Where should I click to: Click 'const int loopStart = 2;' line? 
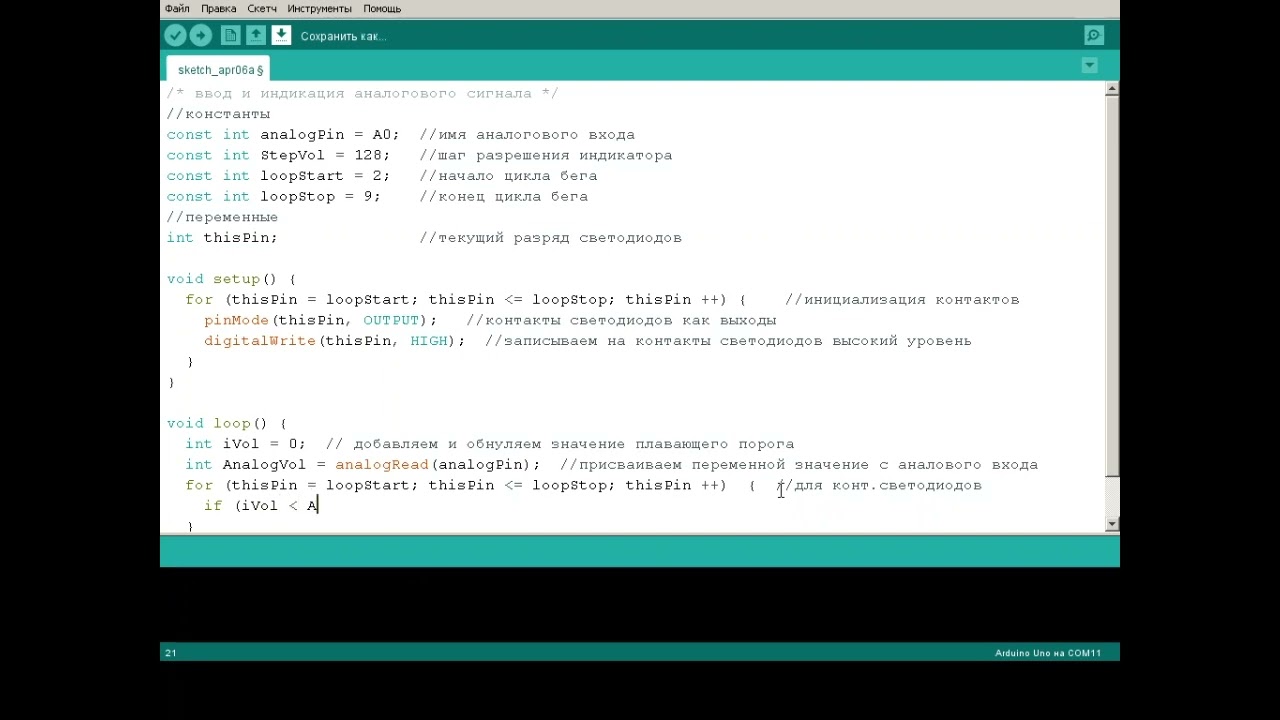tap(278, 176)
